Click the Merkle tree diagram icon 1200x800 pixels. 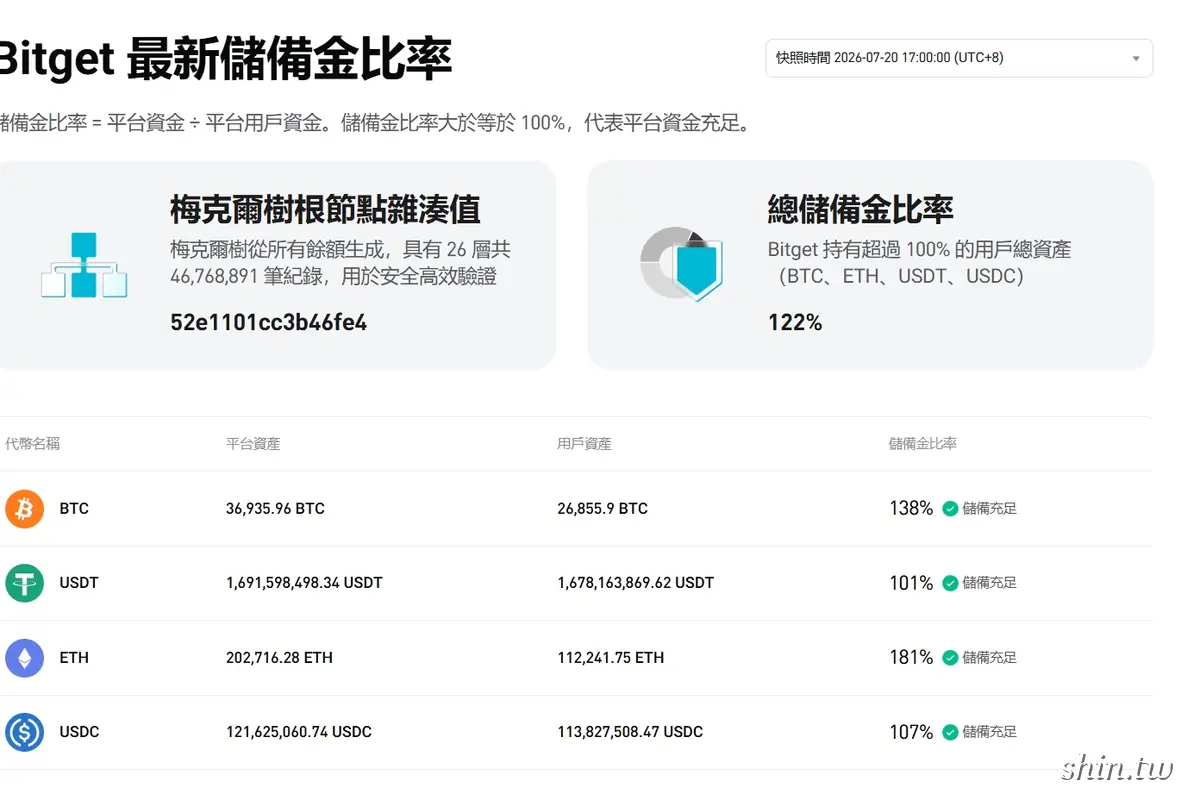[85, 265]
